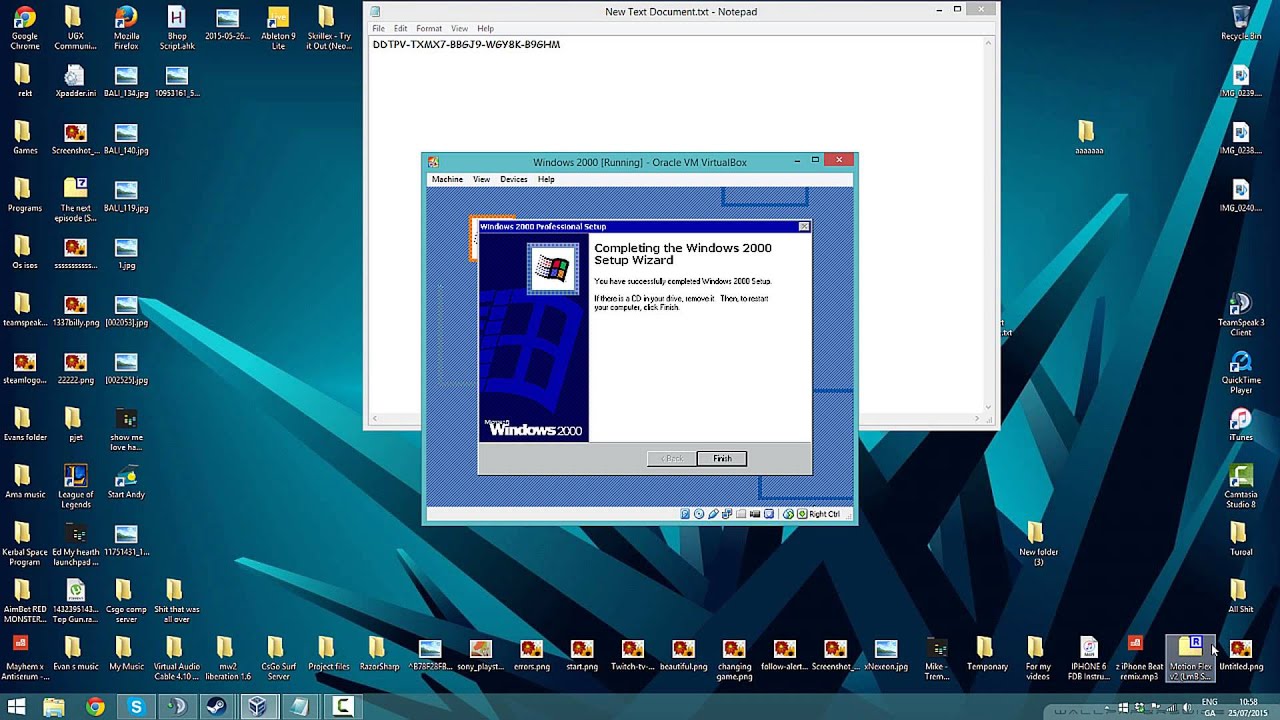Select the League of Legends desktop shortcut
Screen dimensions: 1280x720
75,487
